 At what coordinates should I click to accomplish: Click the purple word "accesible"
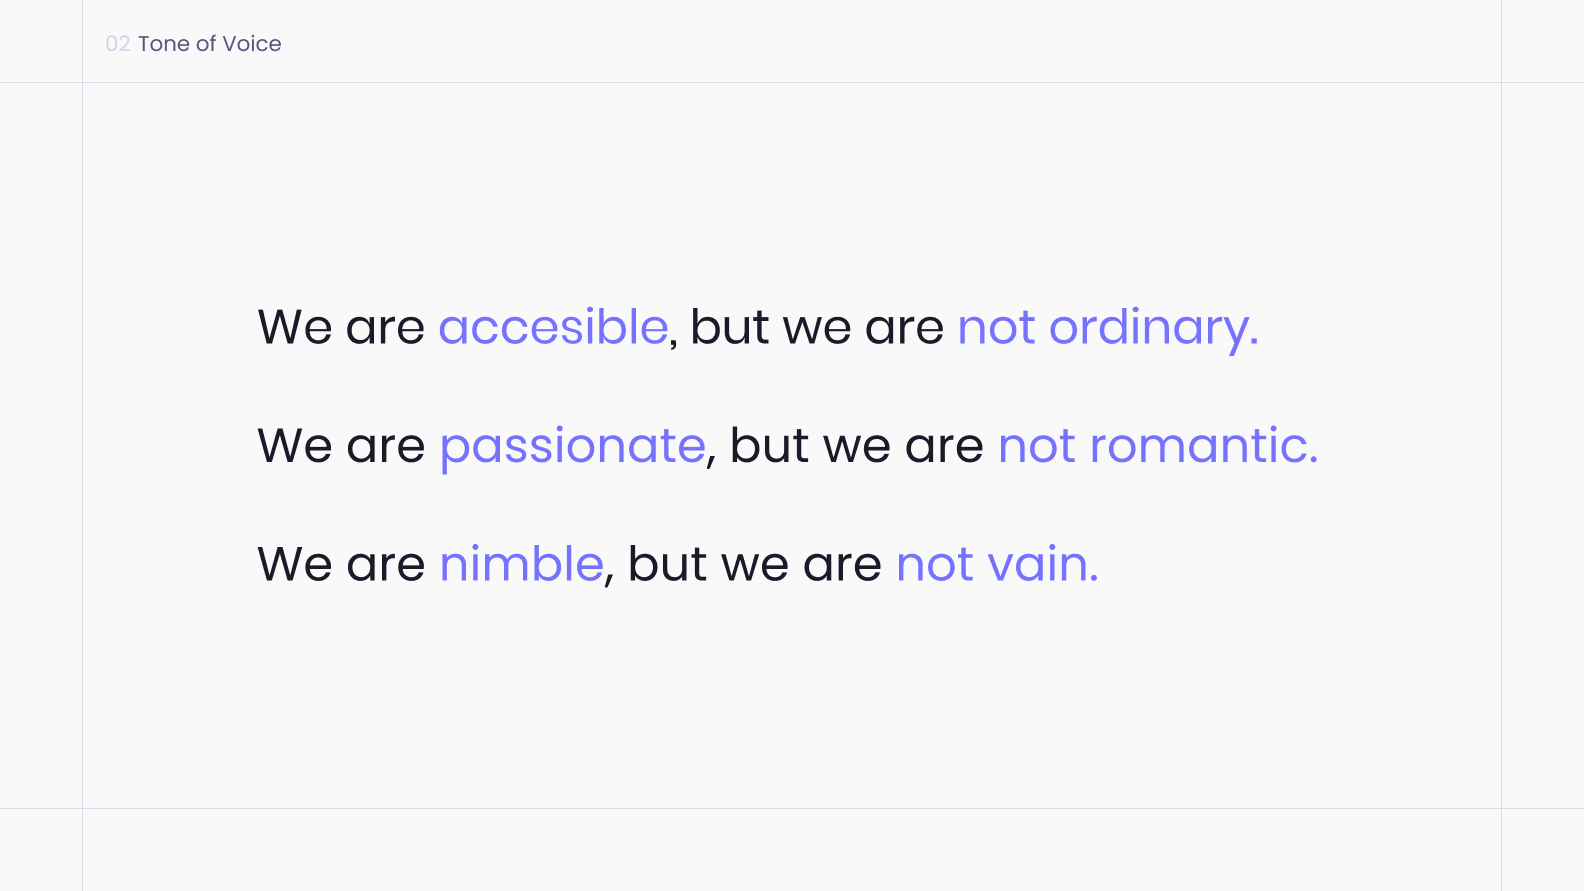tap(553, 327)
